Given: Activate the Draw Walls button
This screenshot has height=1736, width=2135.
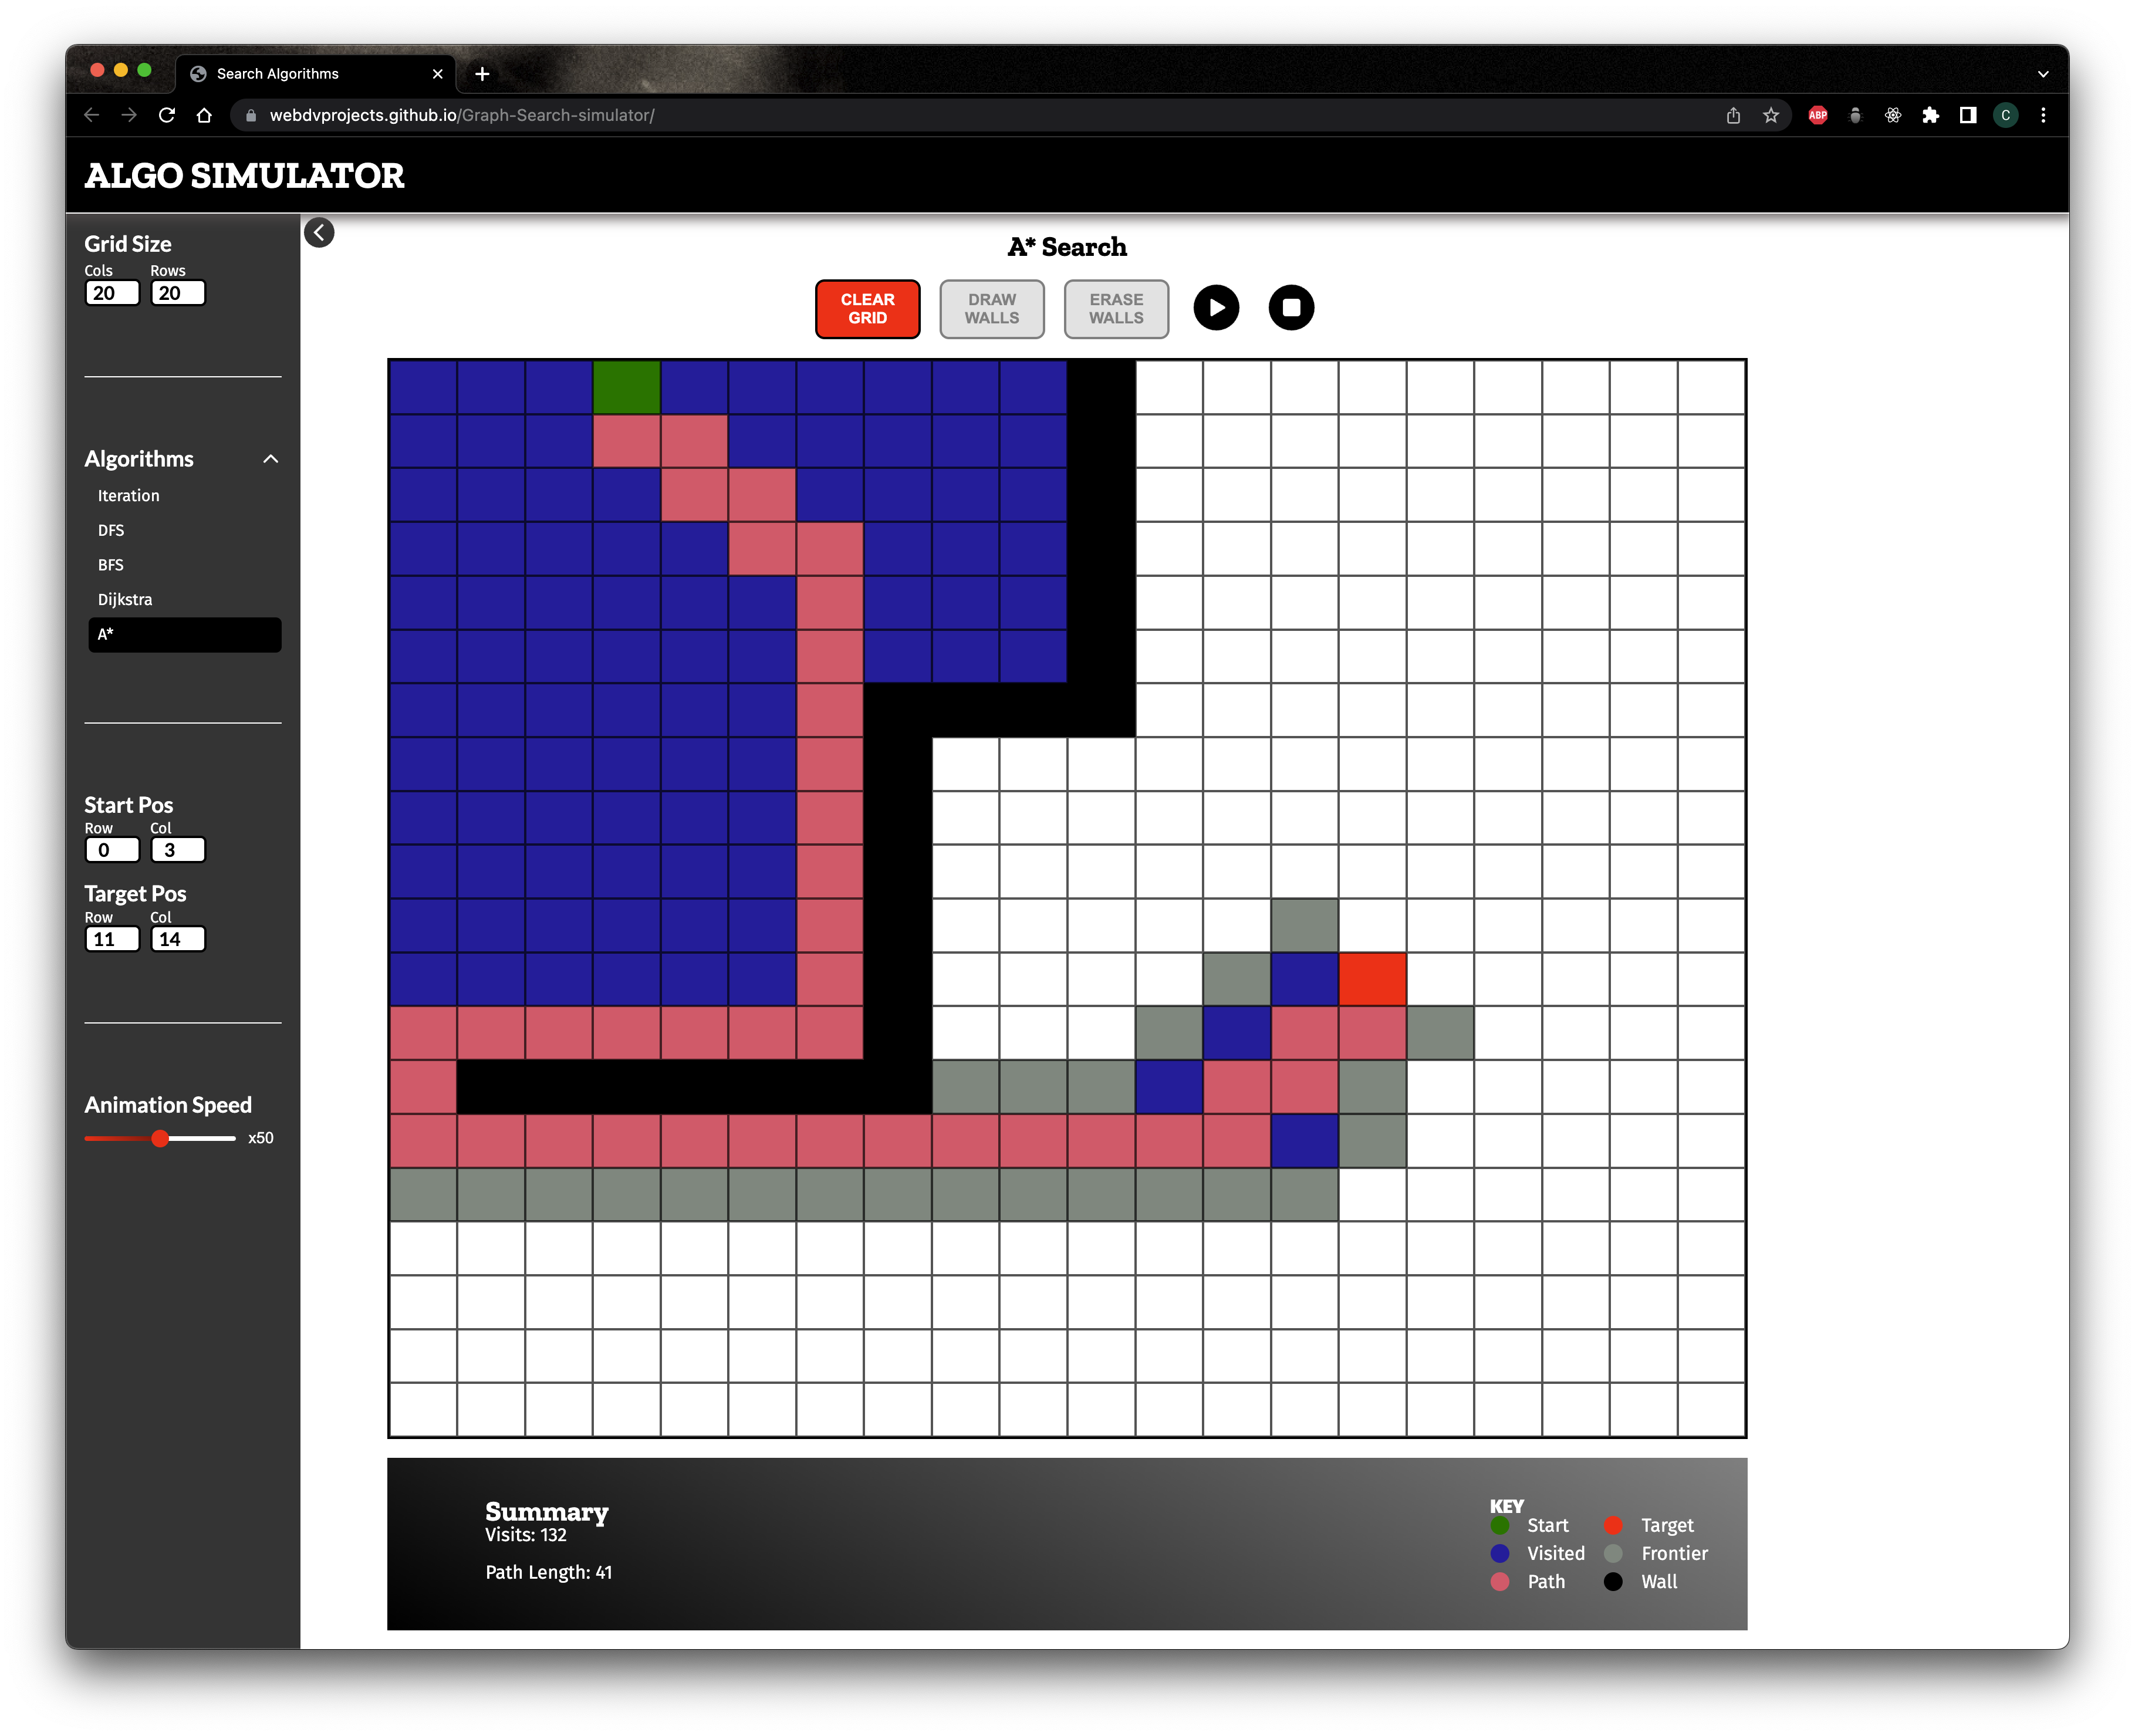Looking at the screenshot, I should pos(991,308).
